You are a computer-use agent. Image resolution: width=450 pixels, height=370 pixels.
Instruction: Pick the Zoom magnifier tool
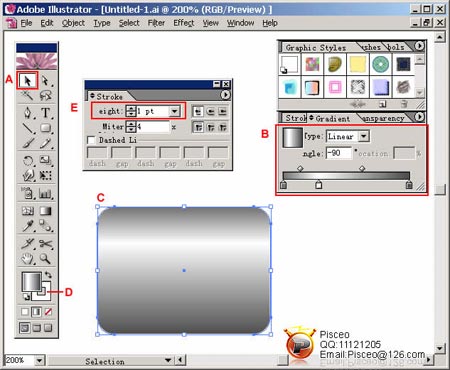coord(46,258)
